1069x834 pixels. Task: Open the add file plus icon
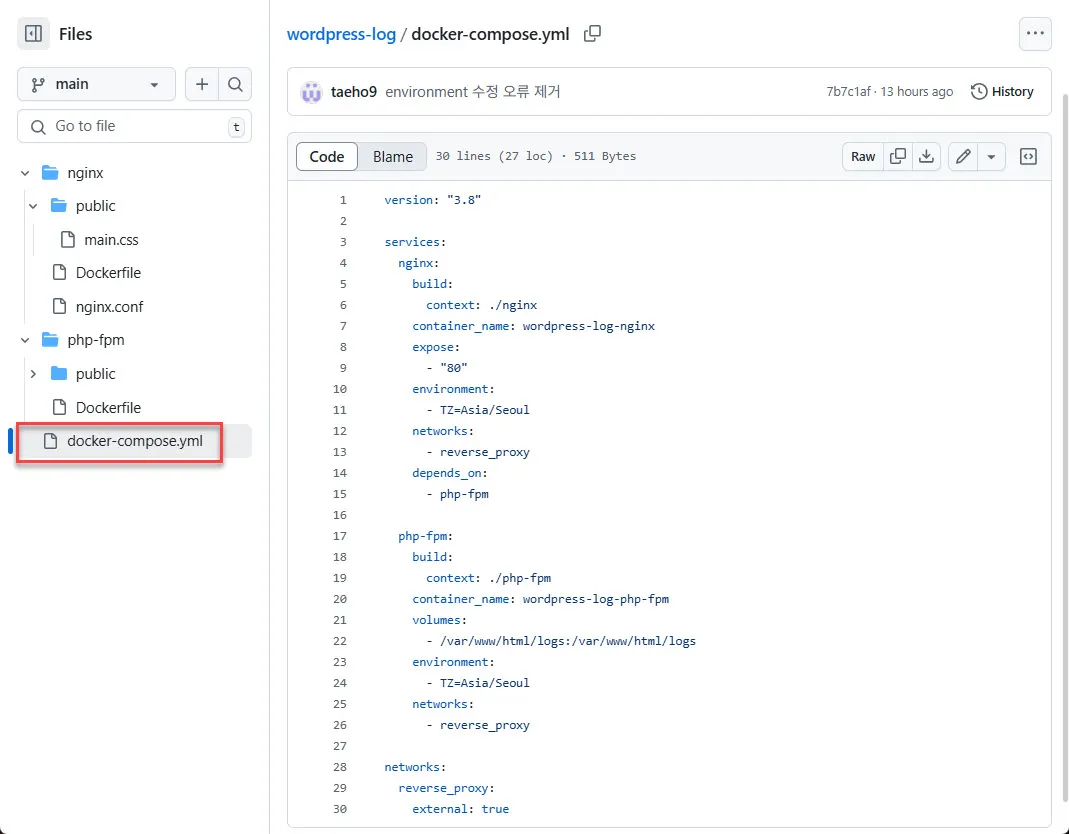click(203, 84)
